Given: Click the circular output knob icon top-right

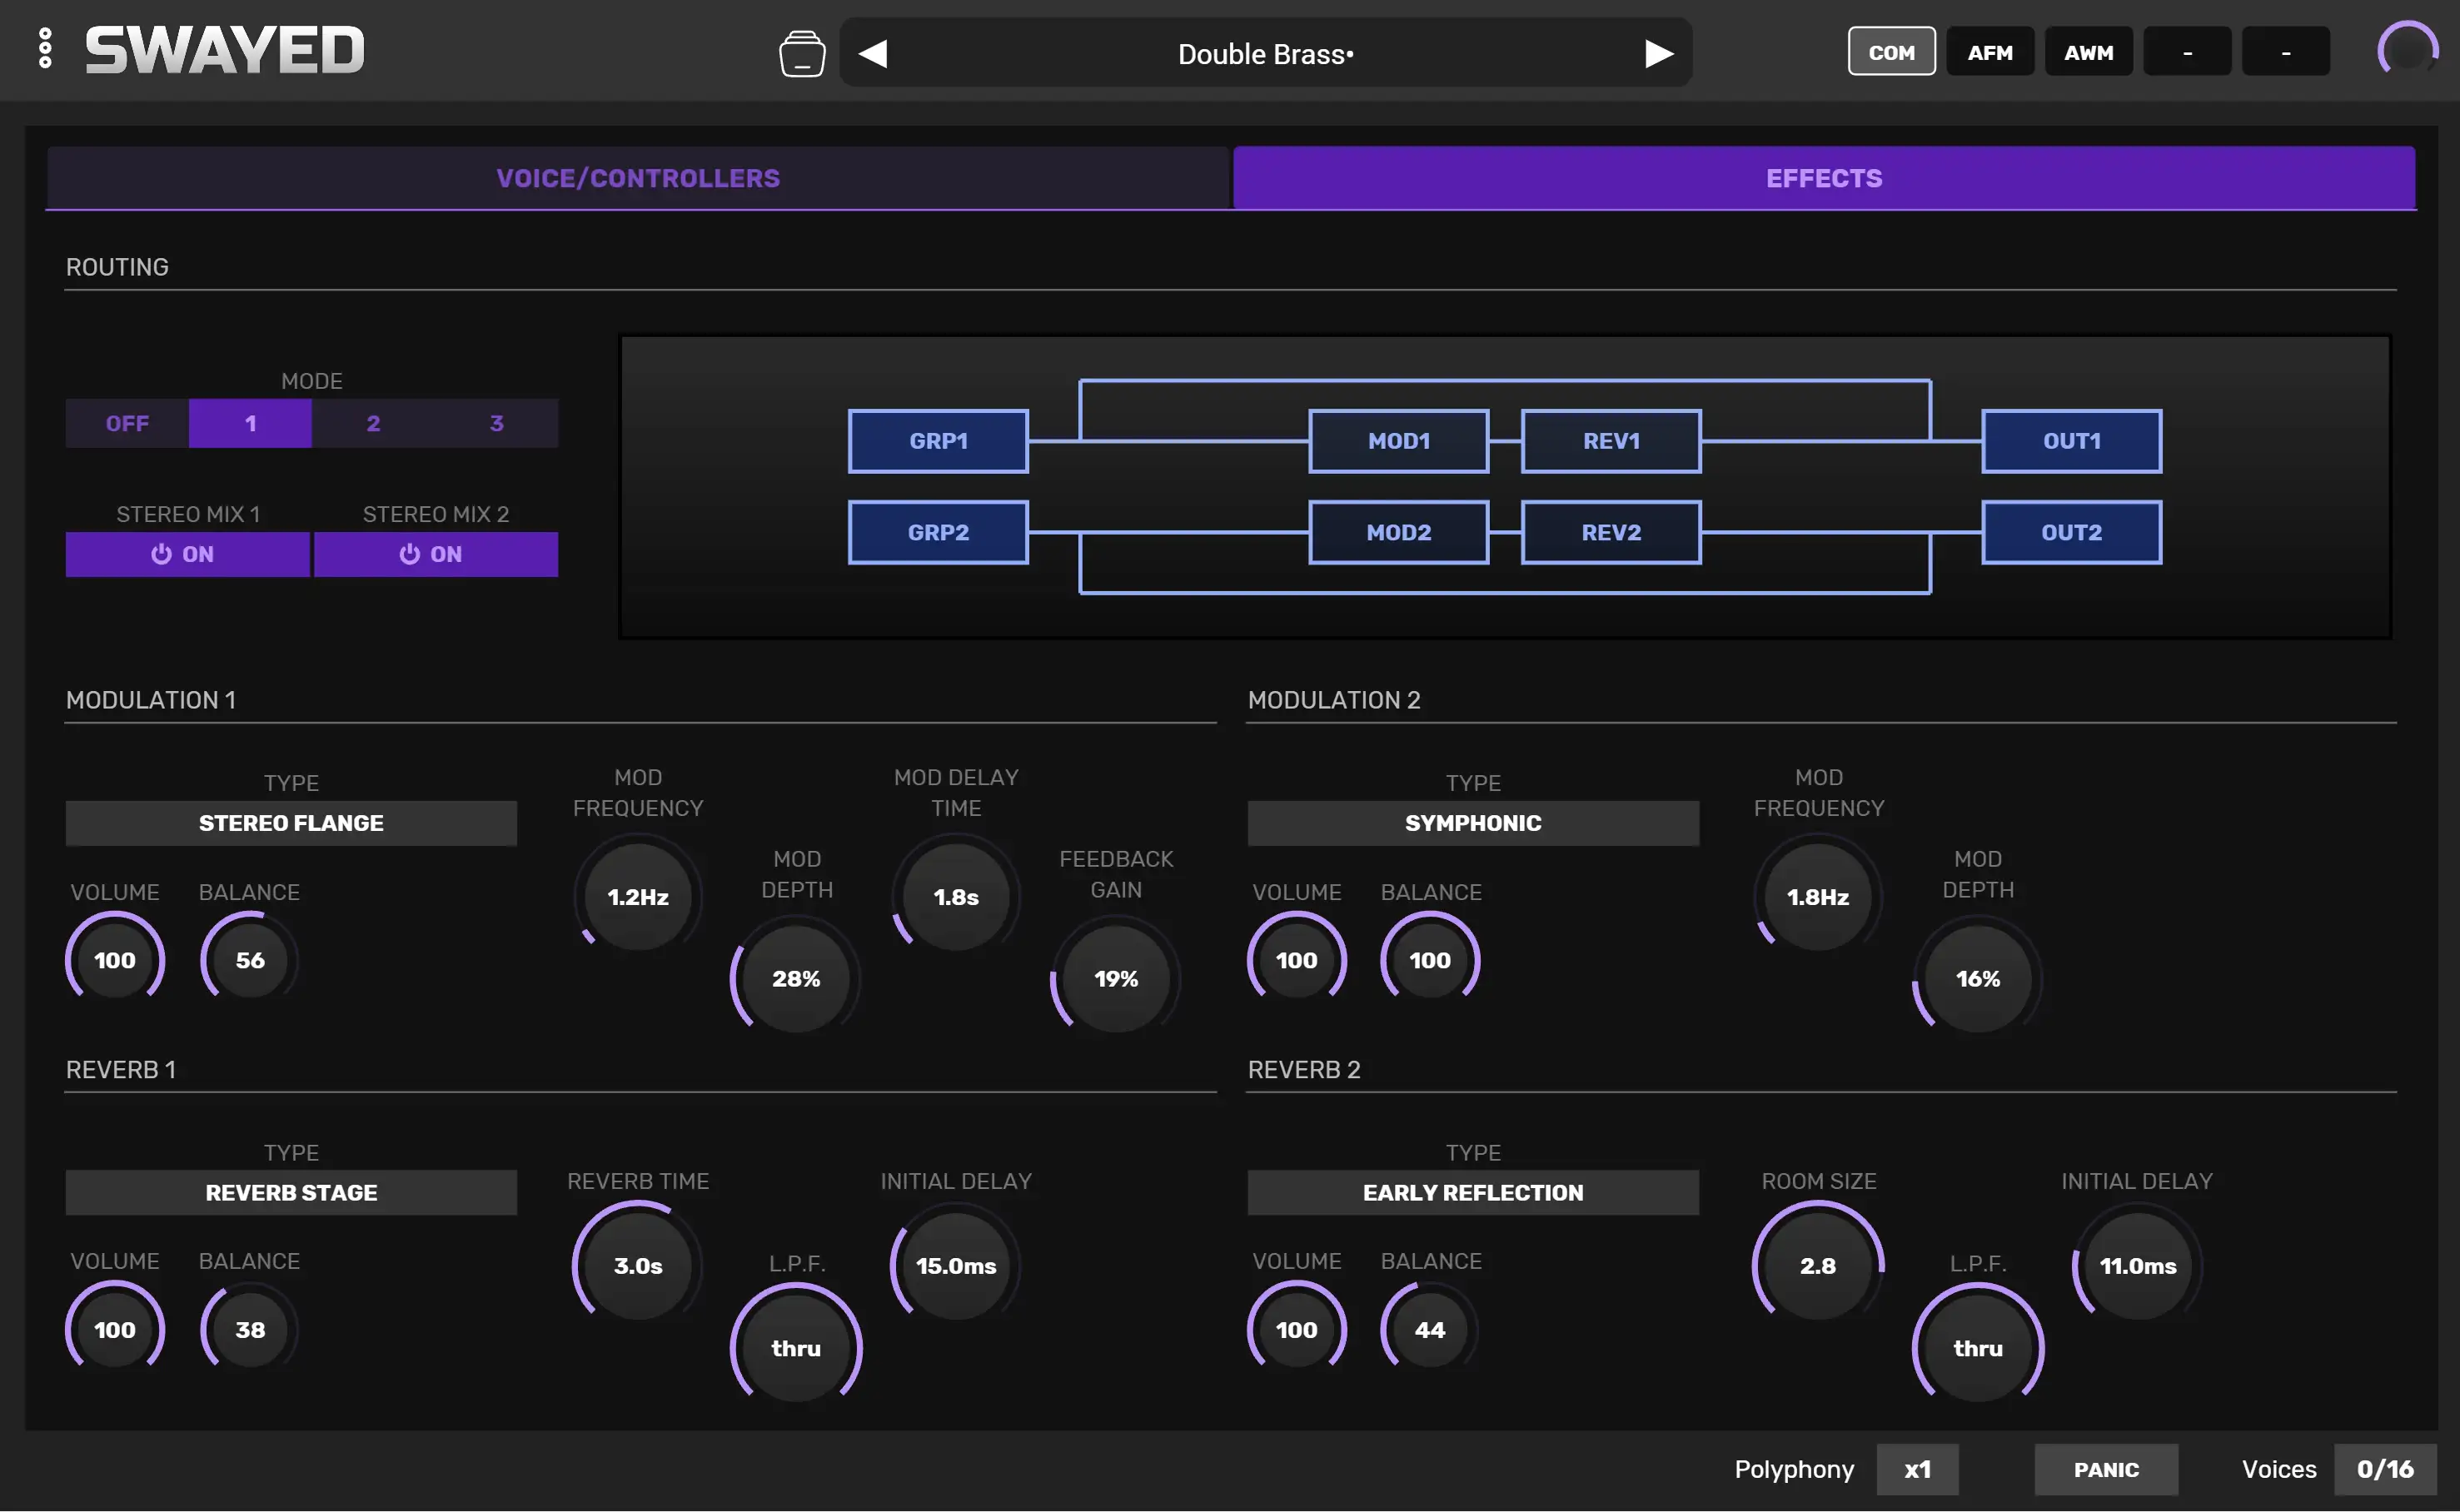Looking at the screenshot, I should pyautogui.click(x=2406, y=49).
